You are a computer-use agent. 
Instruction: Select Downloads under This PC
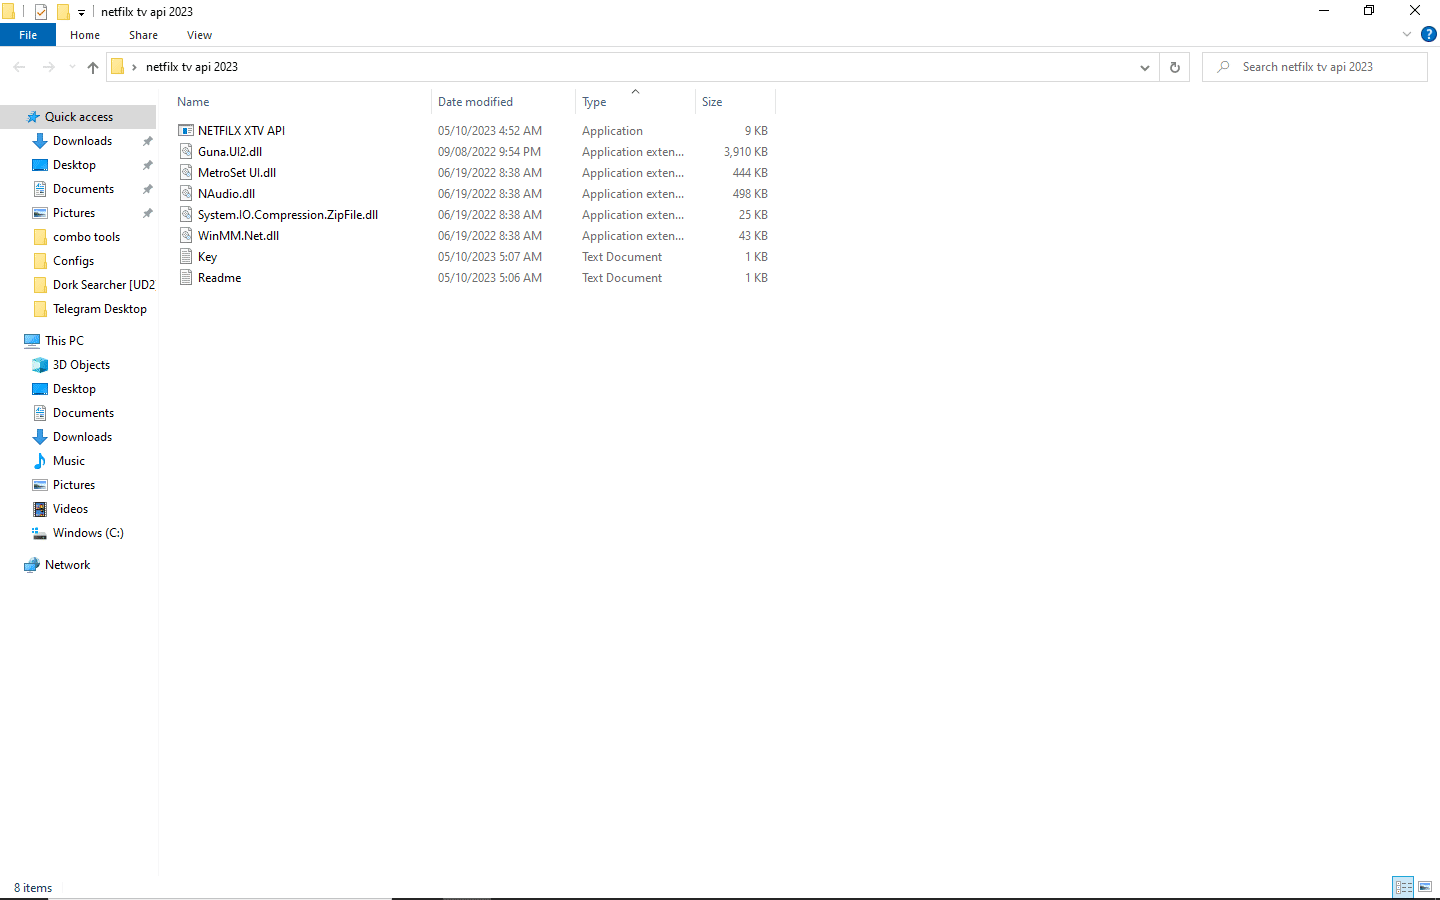click(x=82, y=437)
